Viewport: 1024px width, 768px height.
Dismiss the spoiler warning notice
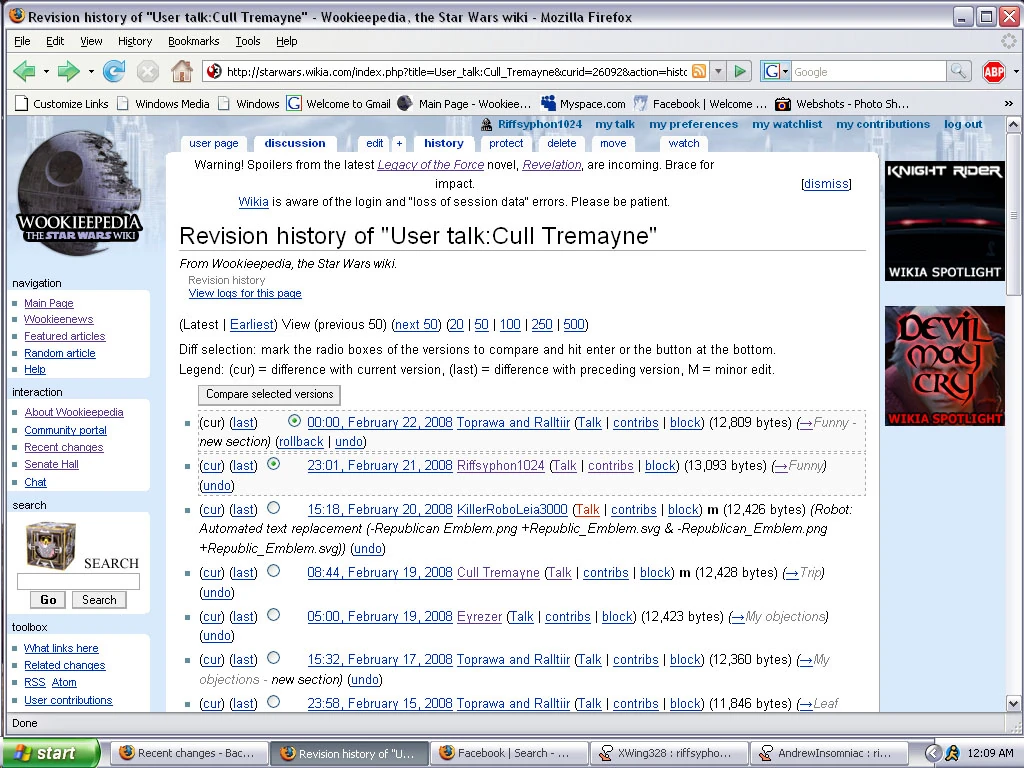[826, 184]
